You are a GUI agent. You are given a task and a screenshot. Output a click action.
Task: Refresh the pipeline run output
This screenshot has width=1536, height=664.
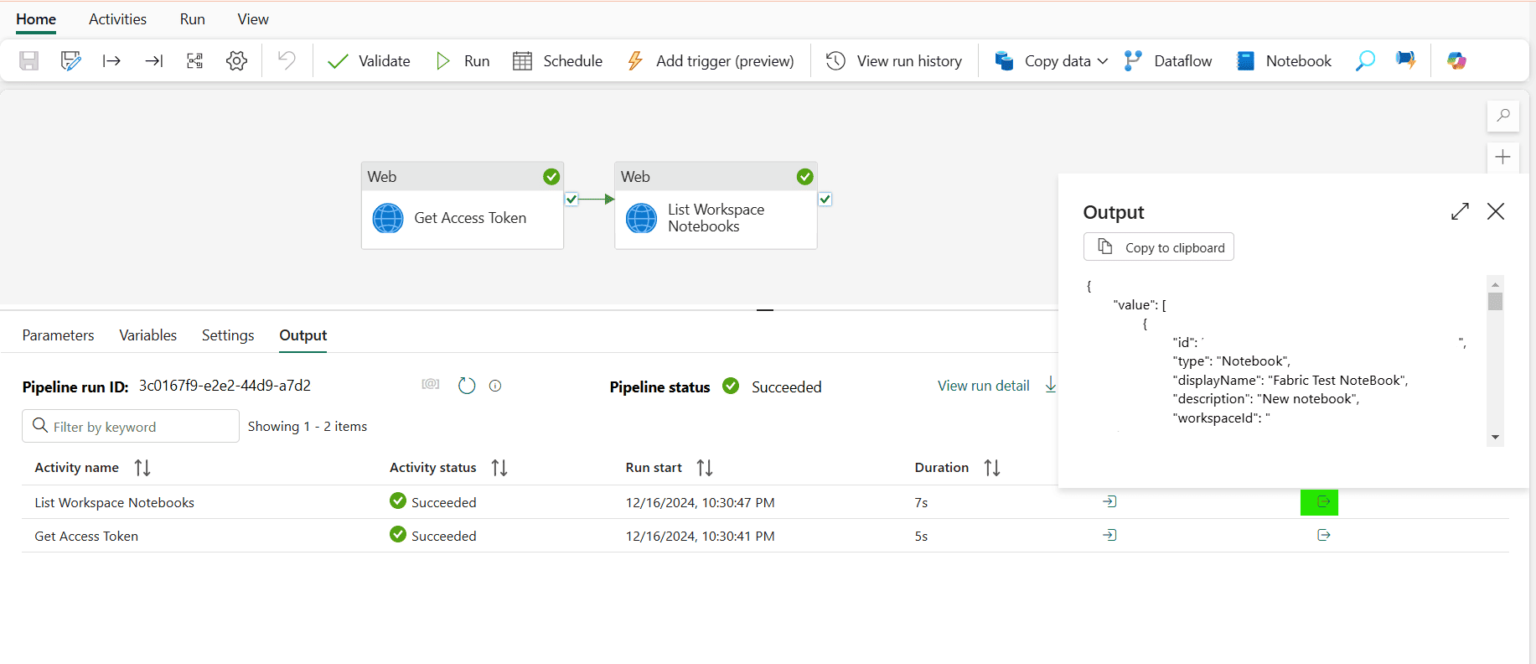click(467, 386)
